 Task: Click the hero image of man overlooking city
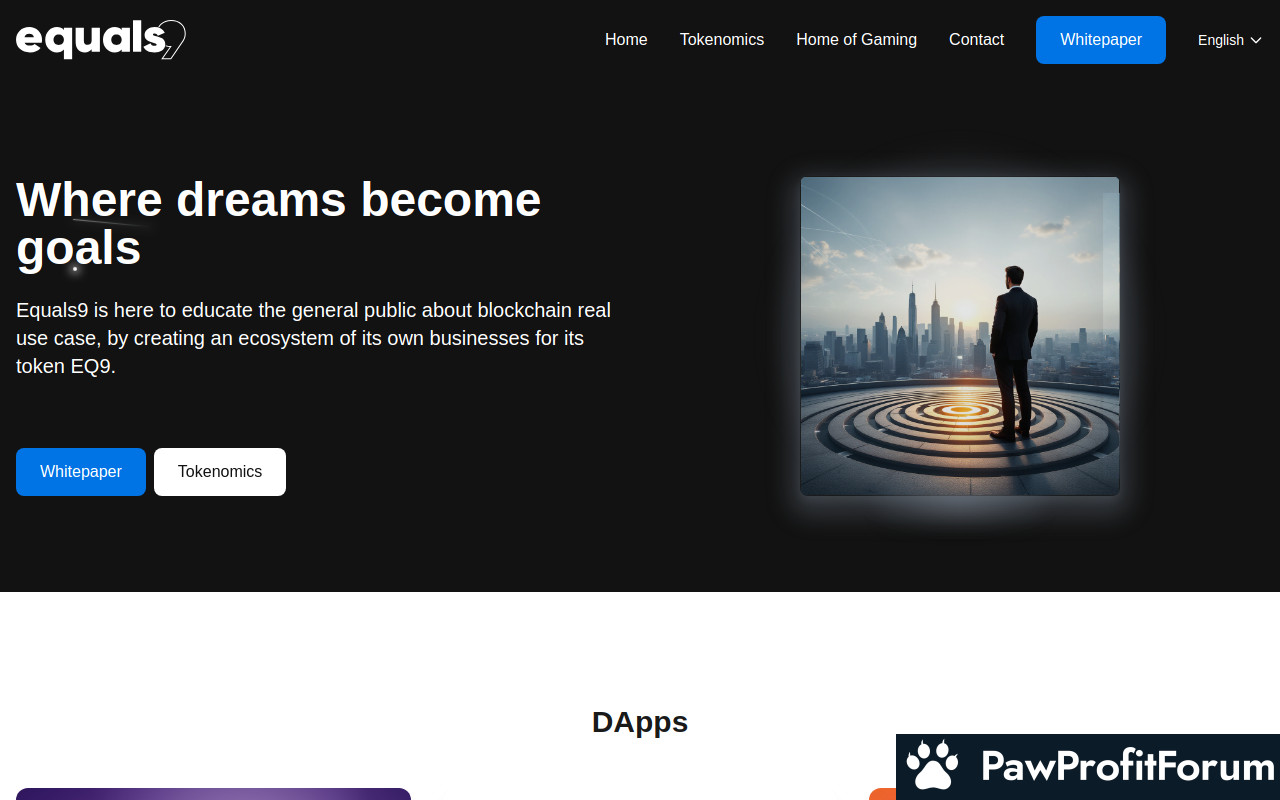click(x=959, y=336)
